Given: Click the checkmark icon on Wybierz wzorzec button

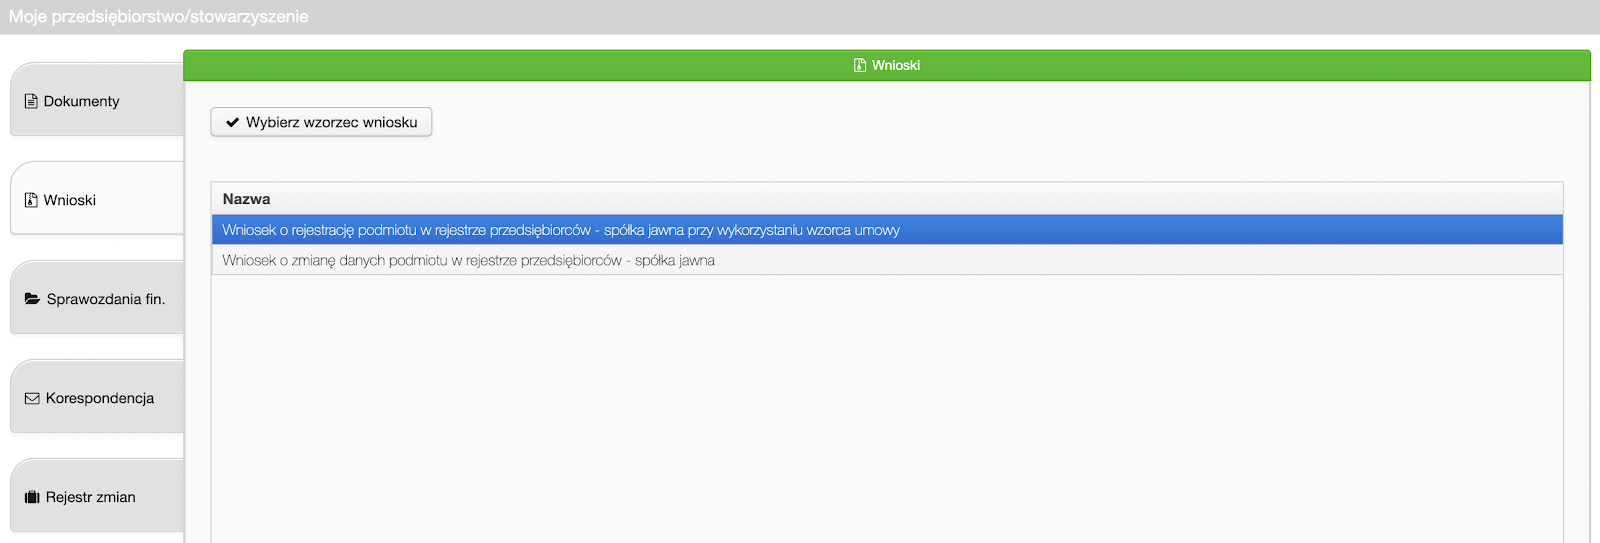Looking at the screenshot, I should (x=233, y=122).
